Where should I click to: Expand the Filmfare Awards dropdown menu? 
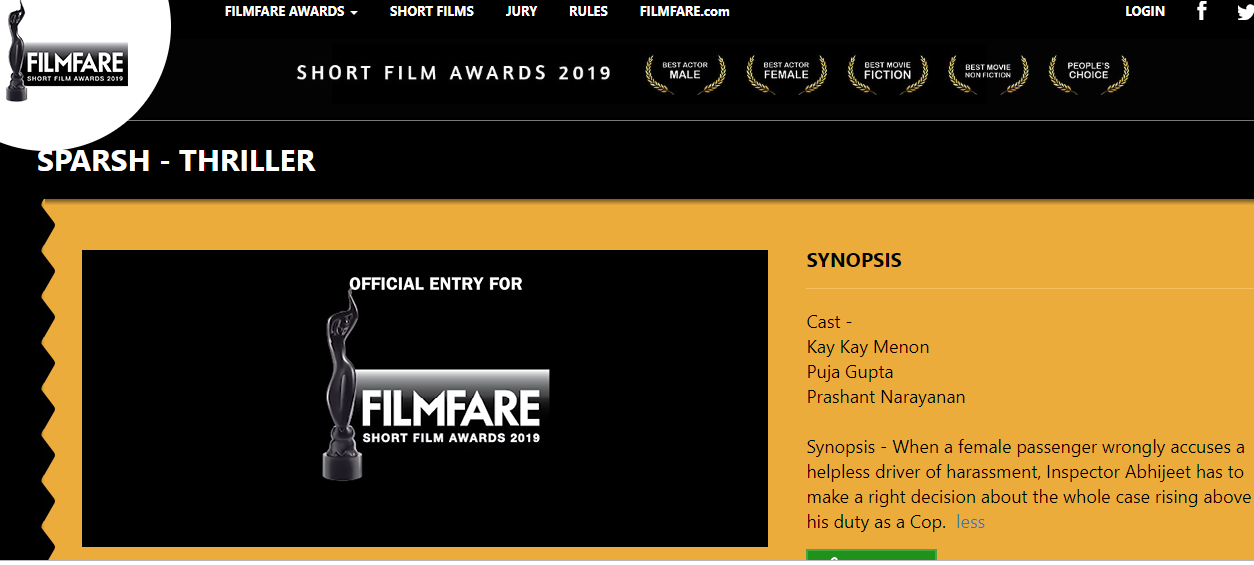[x=291, y=12]
